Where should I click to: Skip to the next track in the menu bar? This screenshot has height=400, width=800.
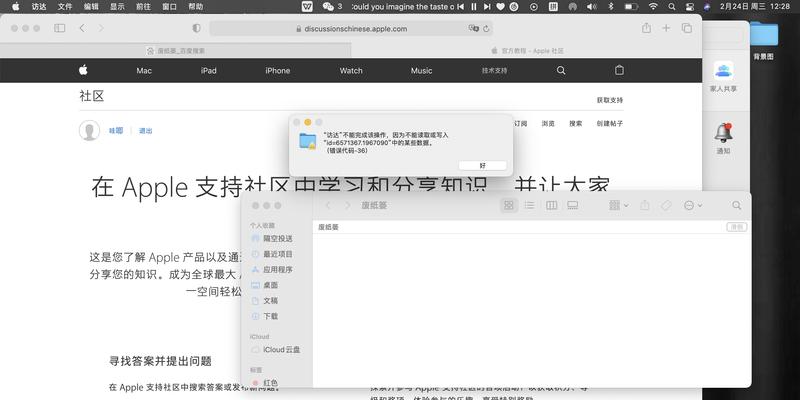pos(487,7)
